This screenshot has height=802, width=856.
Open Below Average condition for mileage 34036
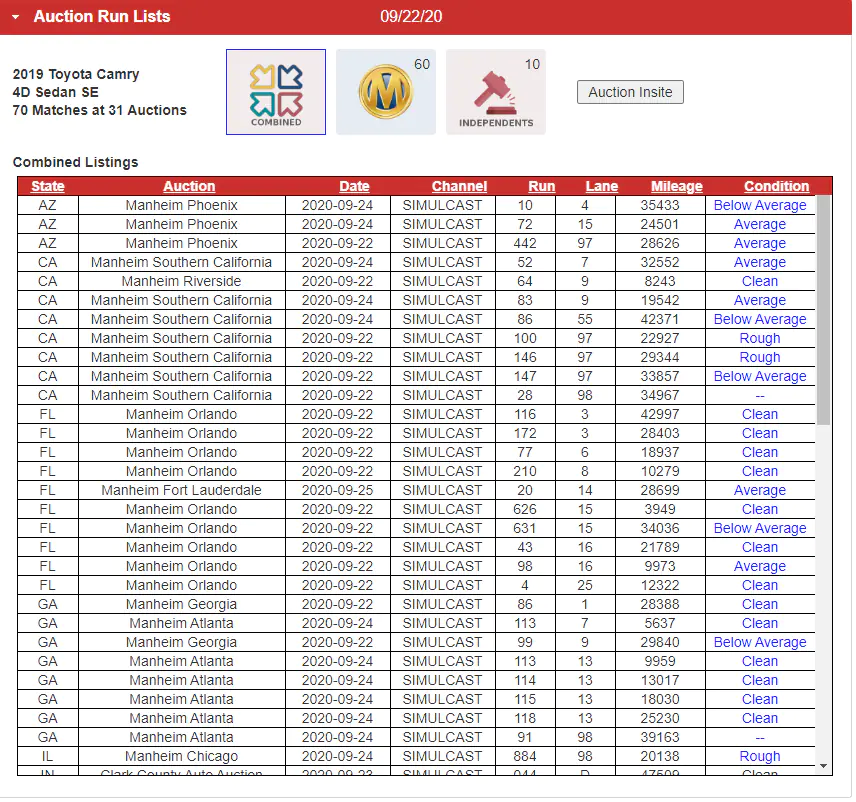(x=762, y=530)
